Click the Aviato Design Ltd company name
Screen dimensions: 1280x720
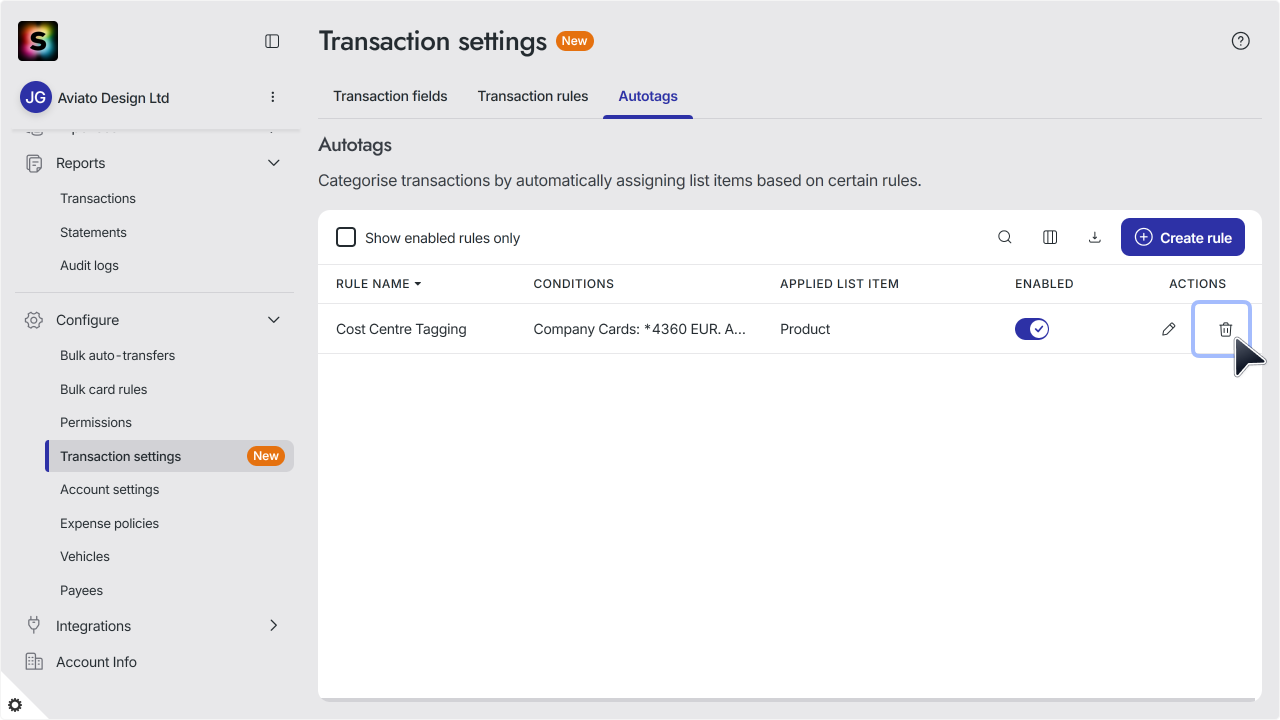point(113,98)
